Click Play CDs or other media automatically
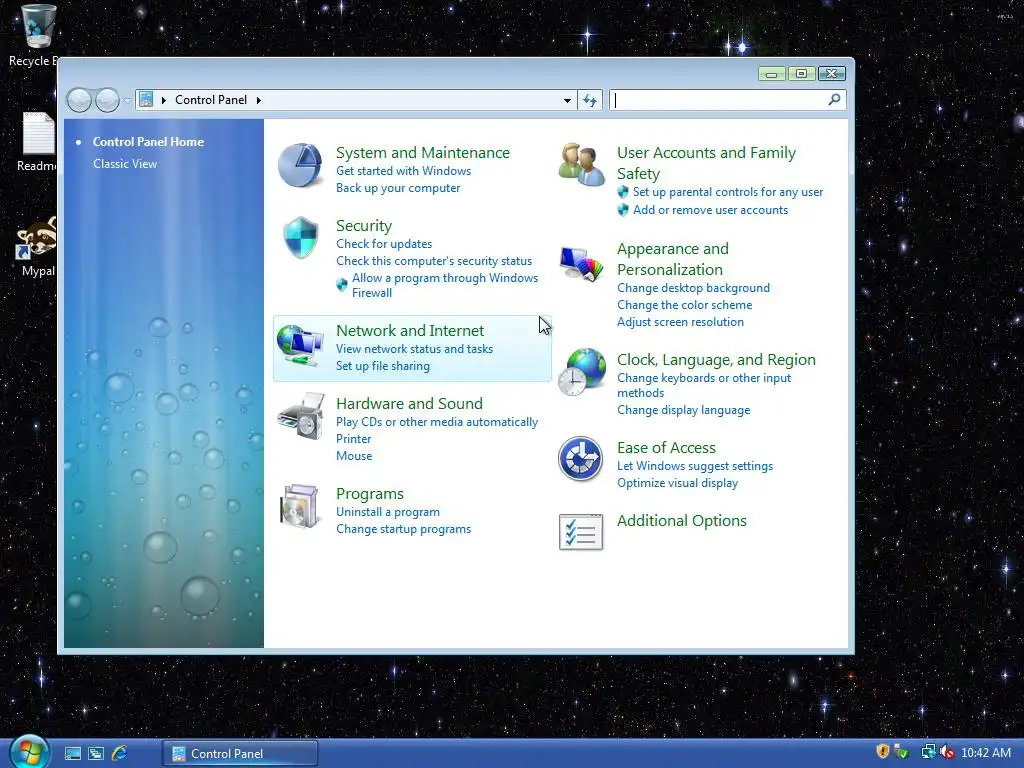This screenshot has height=768, width=1024. [437, 422]
